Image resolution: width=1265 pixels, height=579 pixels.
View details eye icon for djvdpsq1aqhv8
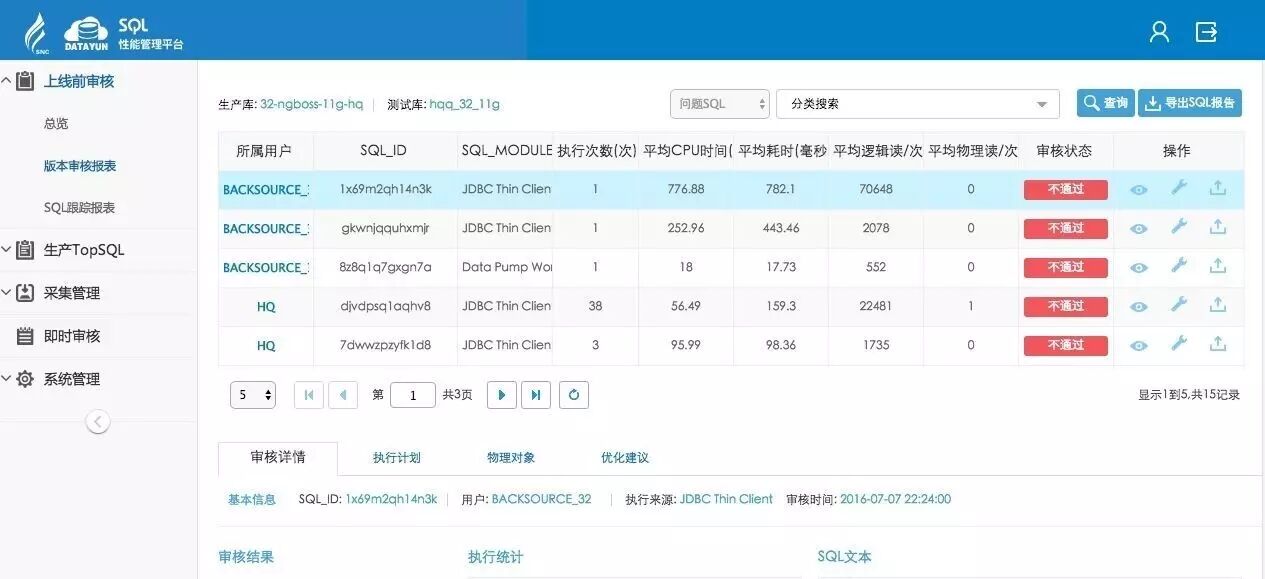1139,306
